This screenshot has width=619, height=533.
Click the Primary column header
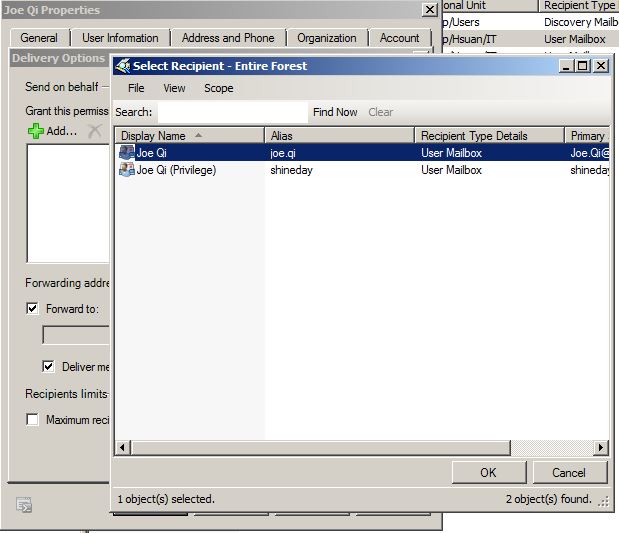(x=587, y=135)
